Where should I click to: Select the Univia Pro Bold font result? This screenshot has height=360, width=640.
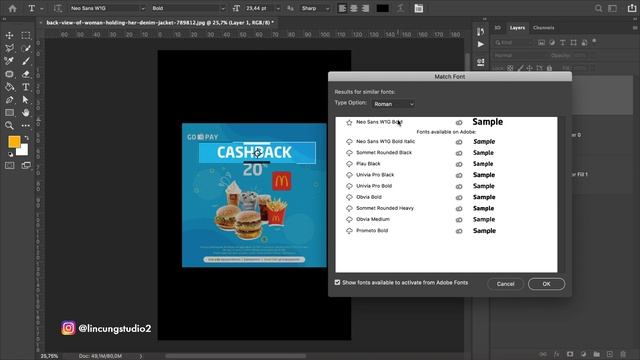pyautogui.click(x=446, y=186)
